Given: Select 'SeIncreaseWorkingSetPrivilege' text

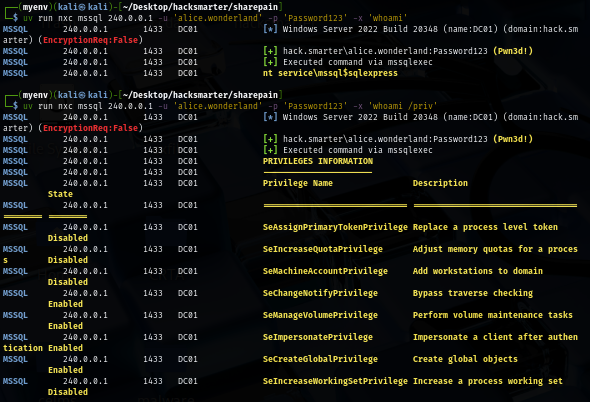Looking at the screenshot, I should pos(335,381).
